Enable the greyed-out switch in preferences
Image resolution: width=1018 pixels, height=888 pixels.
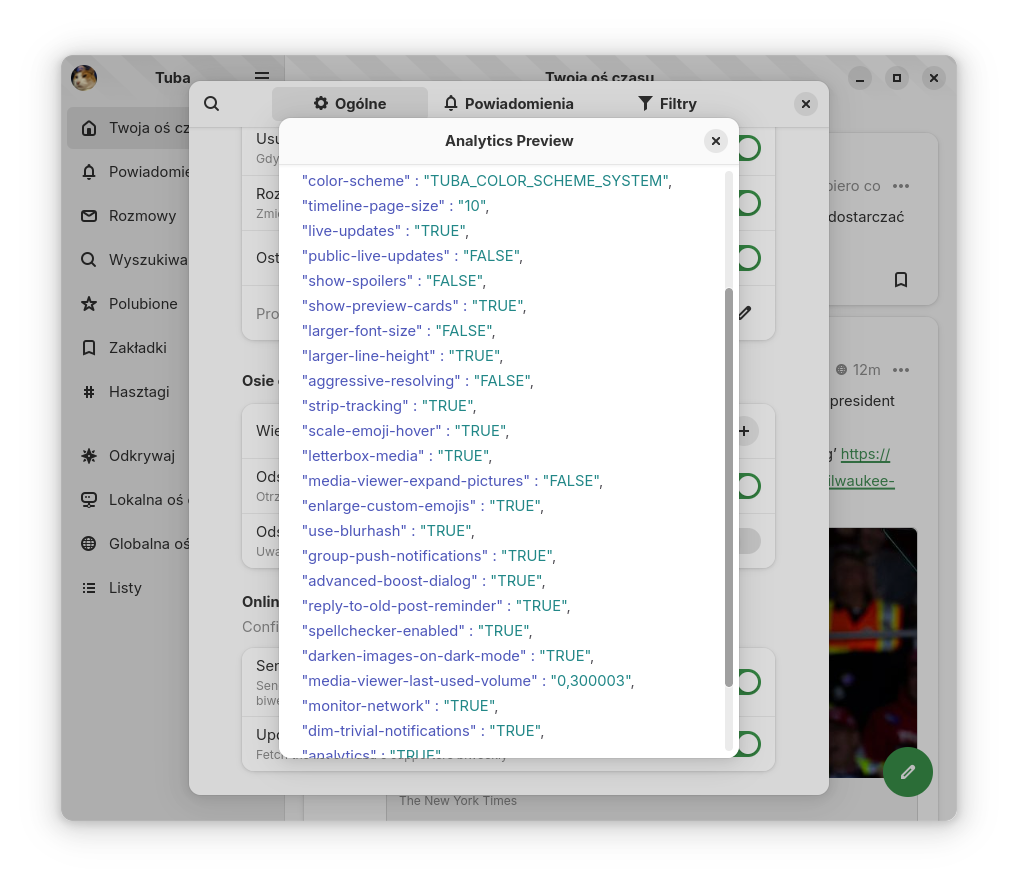[748, 541]
